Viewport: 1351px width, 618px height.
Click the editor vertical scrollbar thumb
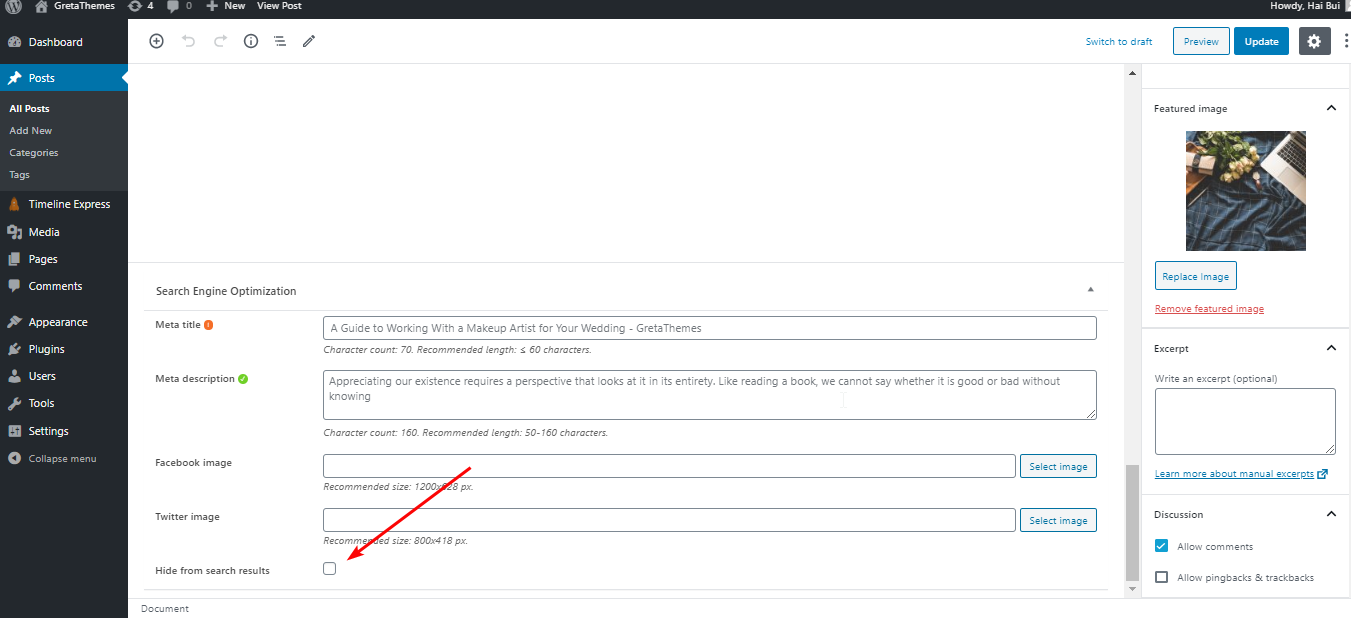1132,522
